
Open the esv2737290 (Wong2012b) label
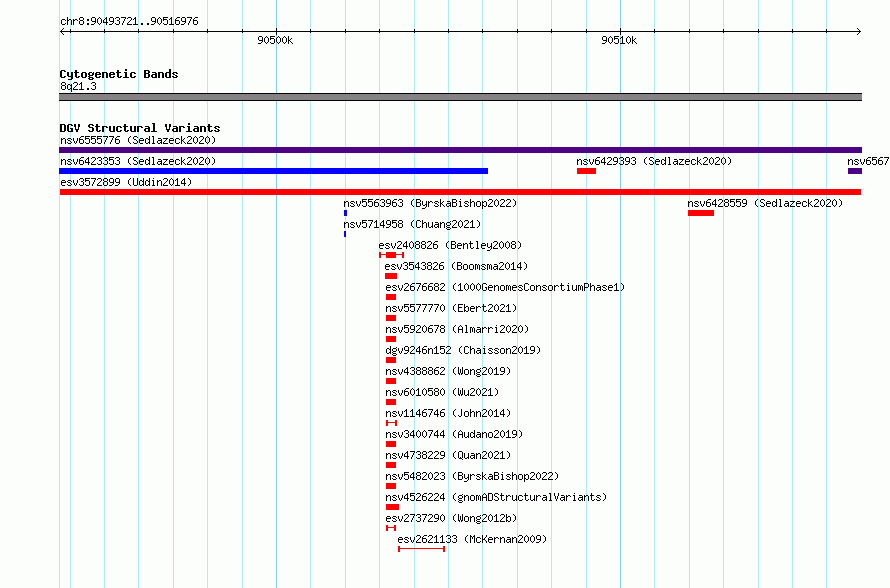coord(451,518)
